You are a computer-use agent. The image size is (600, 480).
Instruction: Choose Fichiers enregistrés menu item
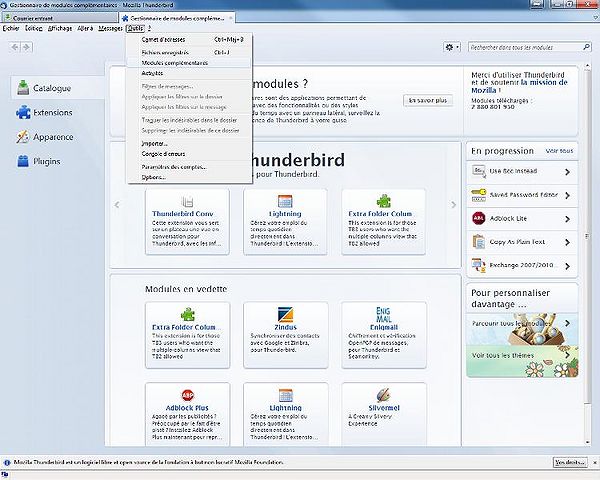point(189,52)
